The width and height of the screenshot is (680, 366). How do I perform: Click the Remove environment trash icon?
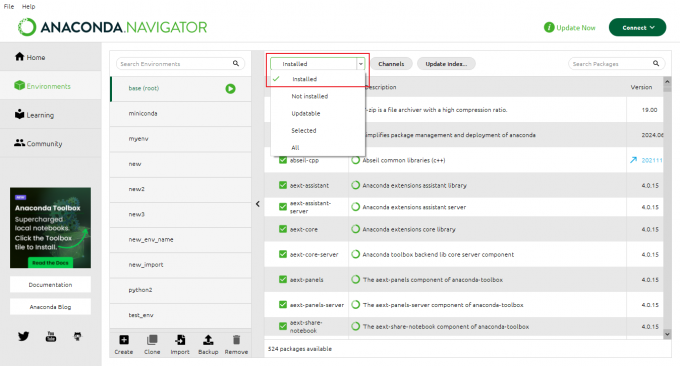[x=236, y=340]
